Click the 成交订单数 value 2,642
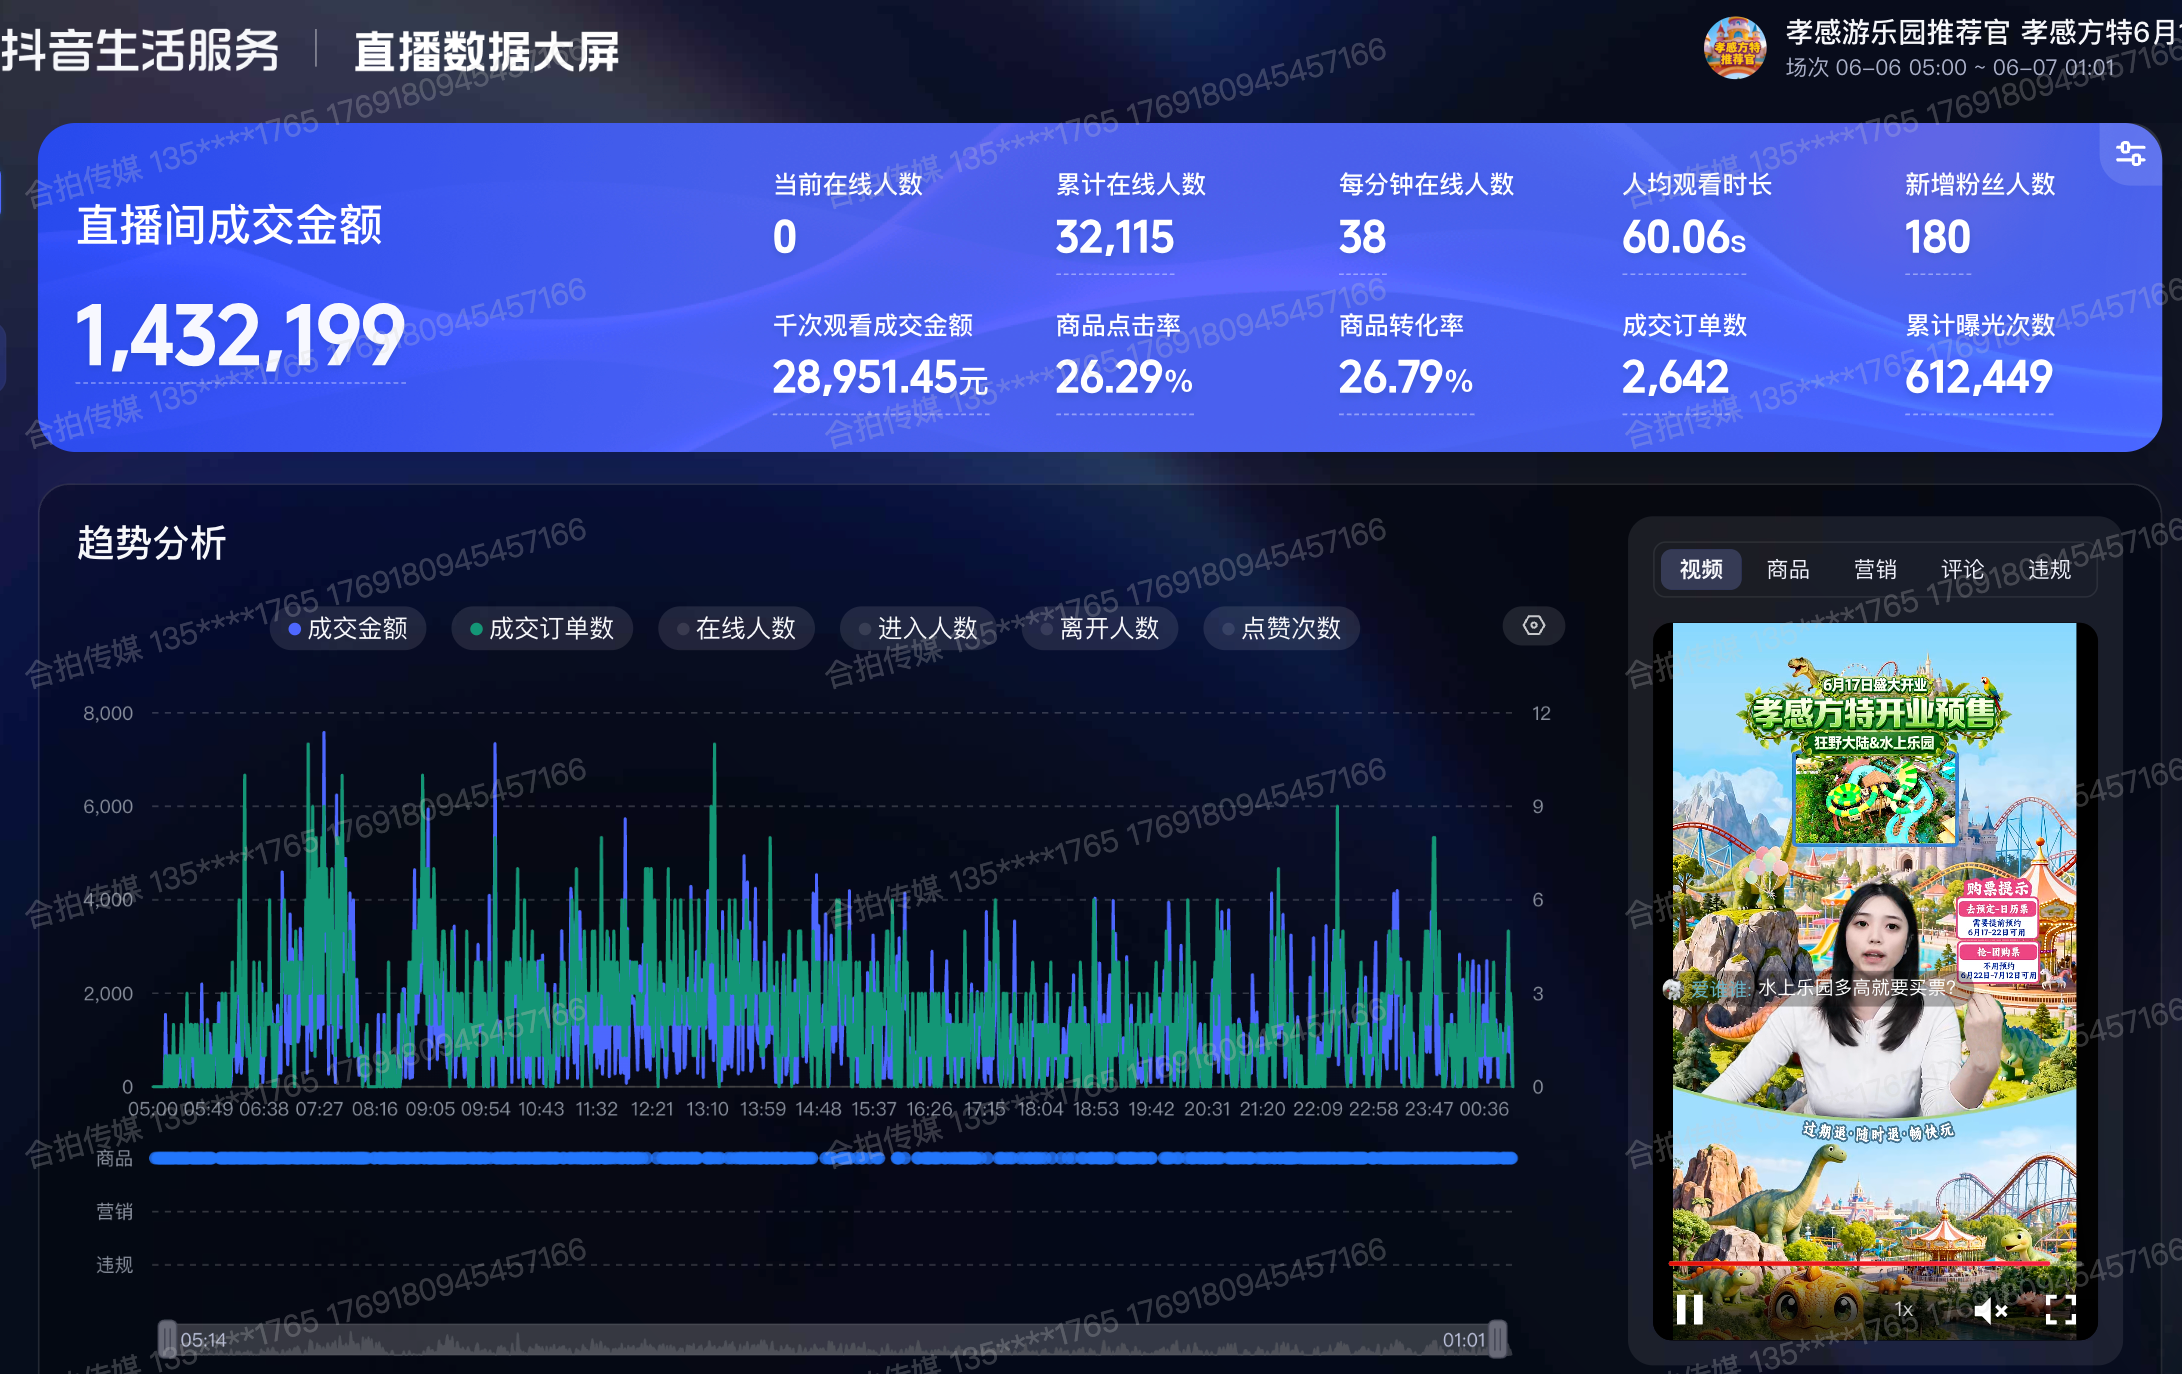Screen dimensions: 2182x1374 pyautogui.click(x=1675, y=378)
